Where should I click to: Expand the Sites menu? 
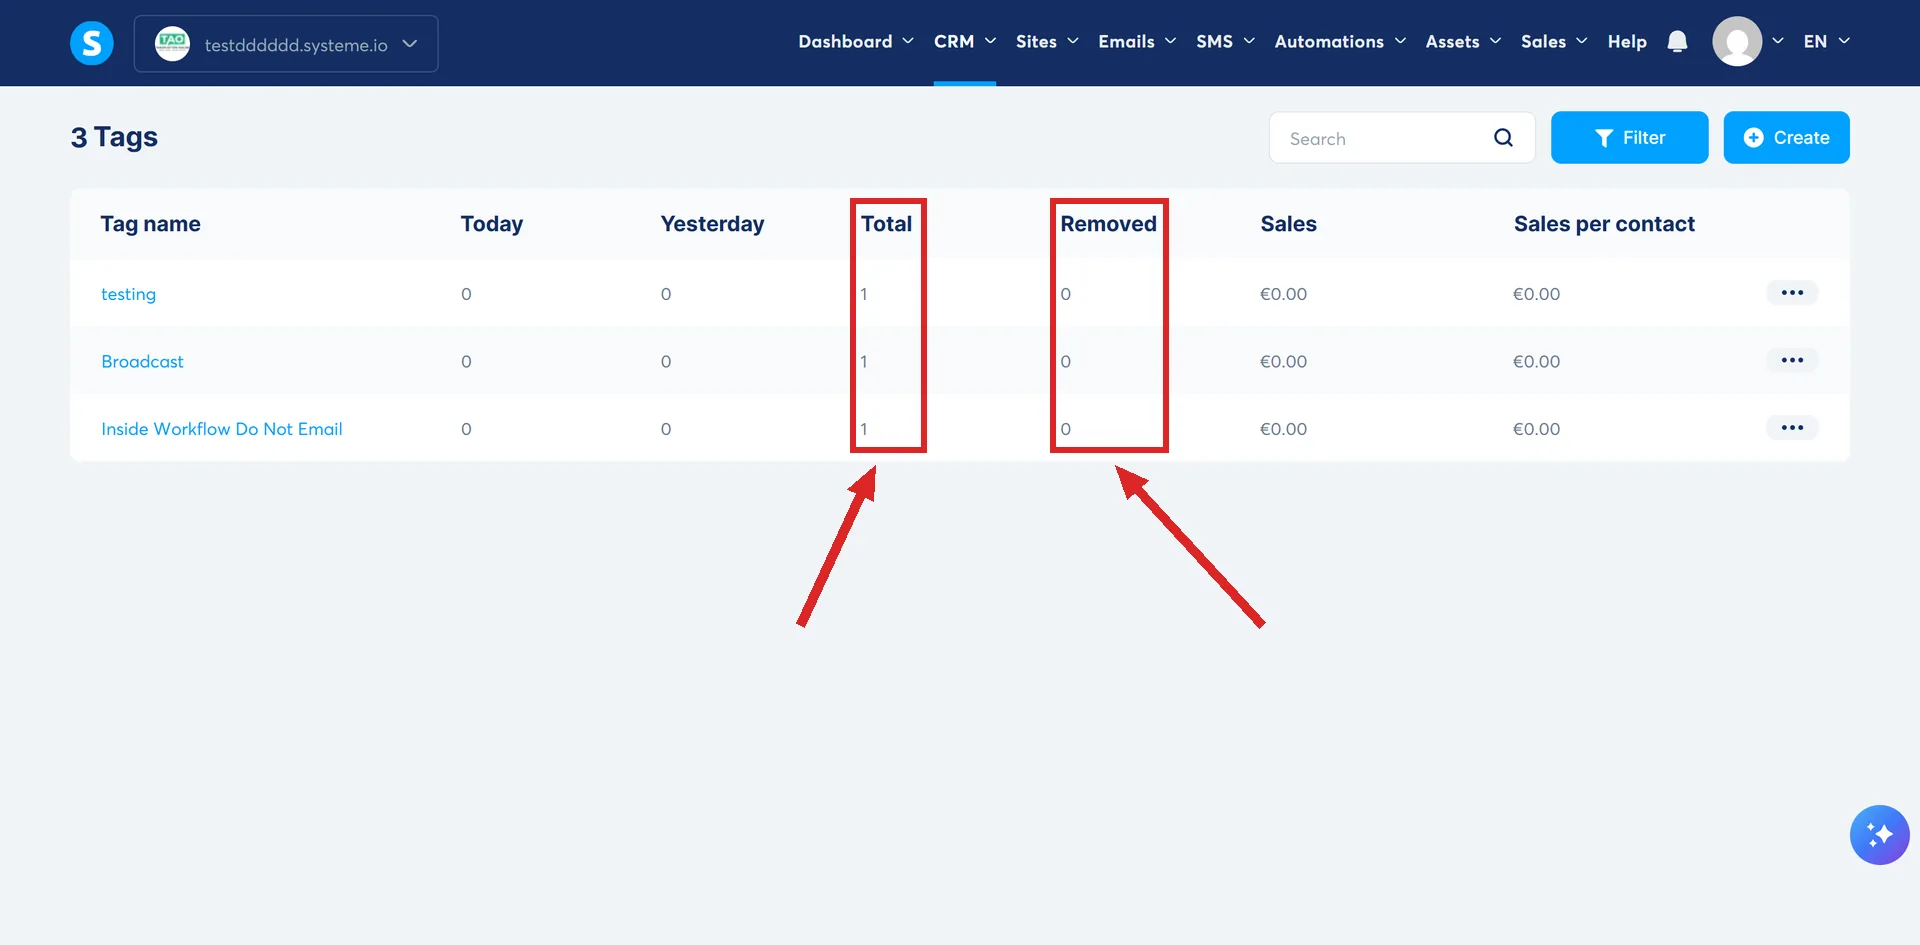click(x=1047, y=42)
